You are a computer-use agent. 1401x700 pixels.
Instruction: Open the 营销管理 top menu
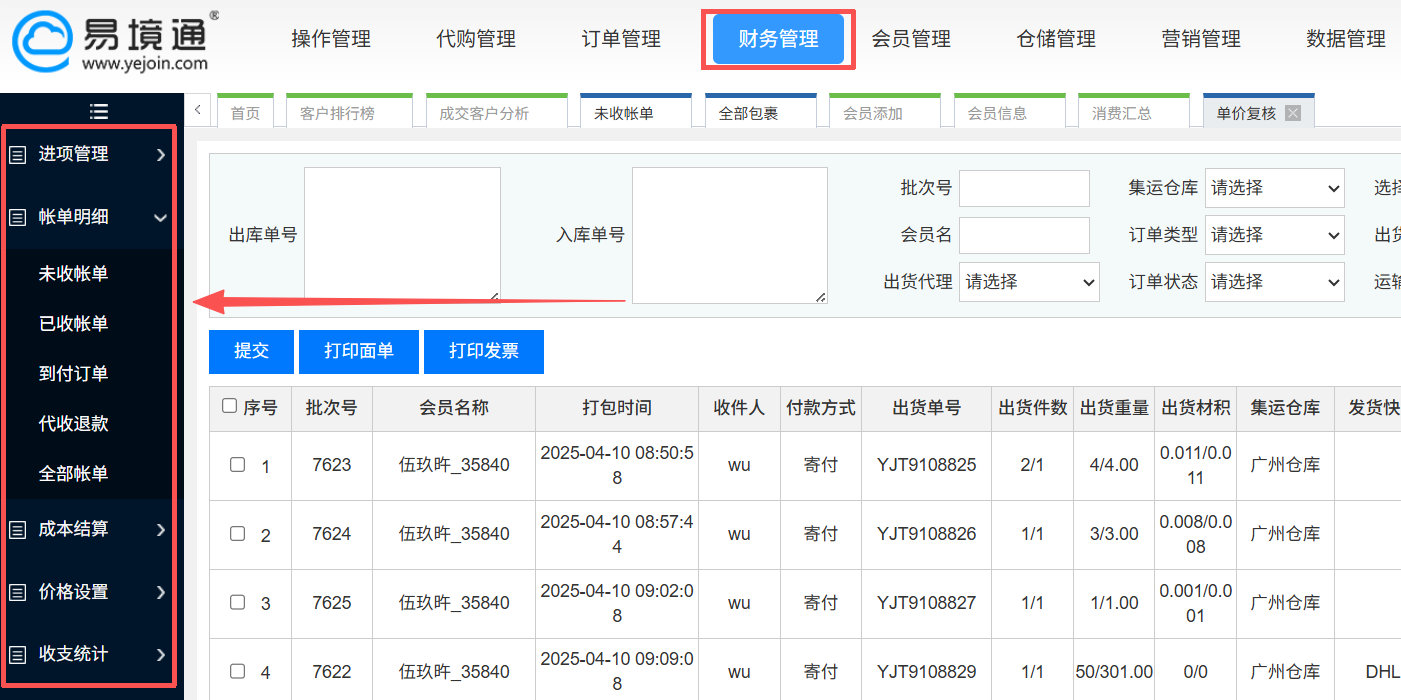coord(1201,39)
